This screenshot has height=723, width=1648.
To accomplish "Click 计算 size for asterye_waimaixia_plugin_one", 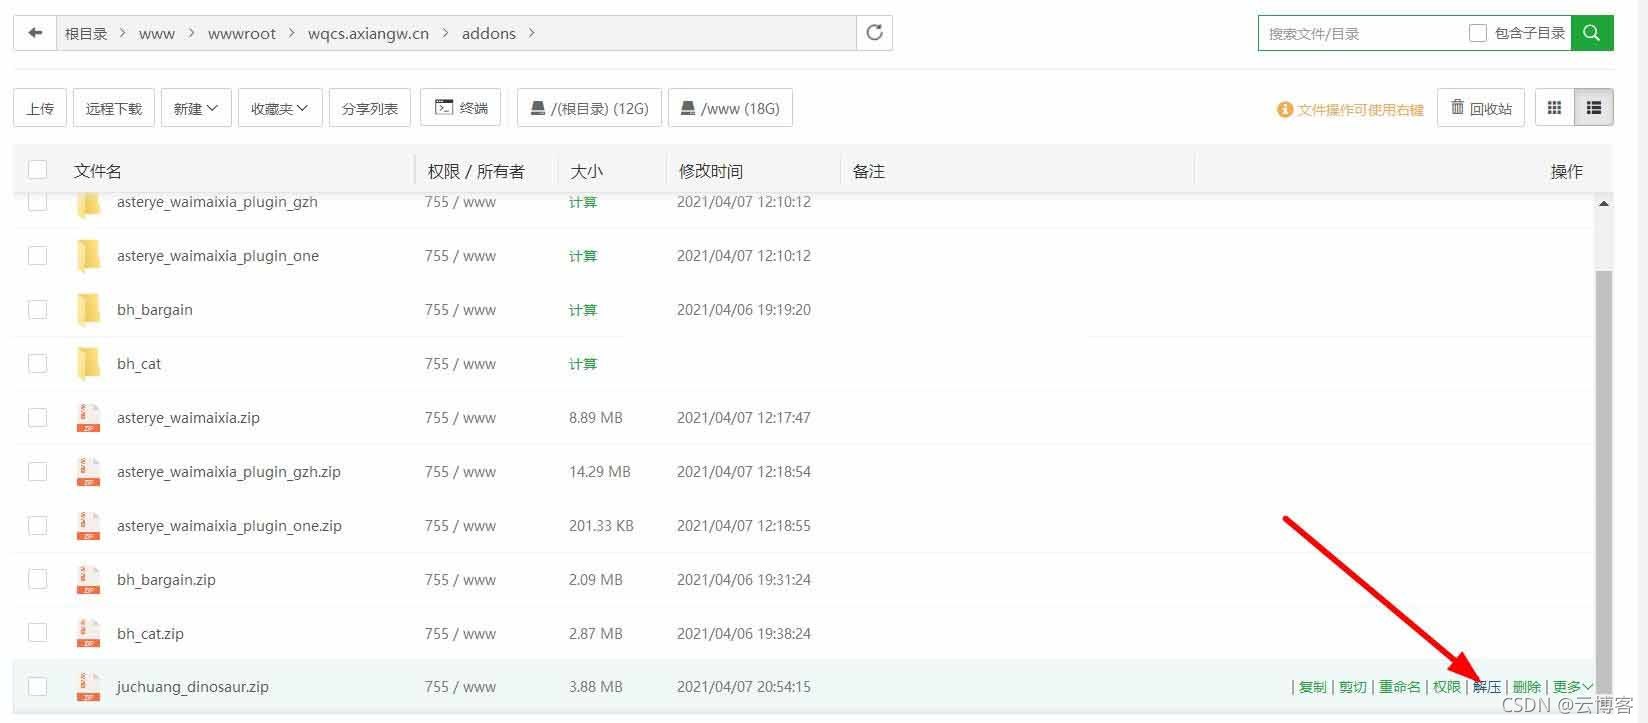I will (583, 256).
